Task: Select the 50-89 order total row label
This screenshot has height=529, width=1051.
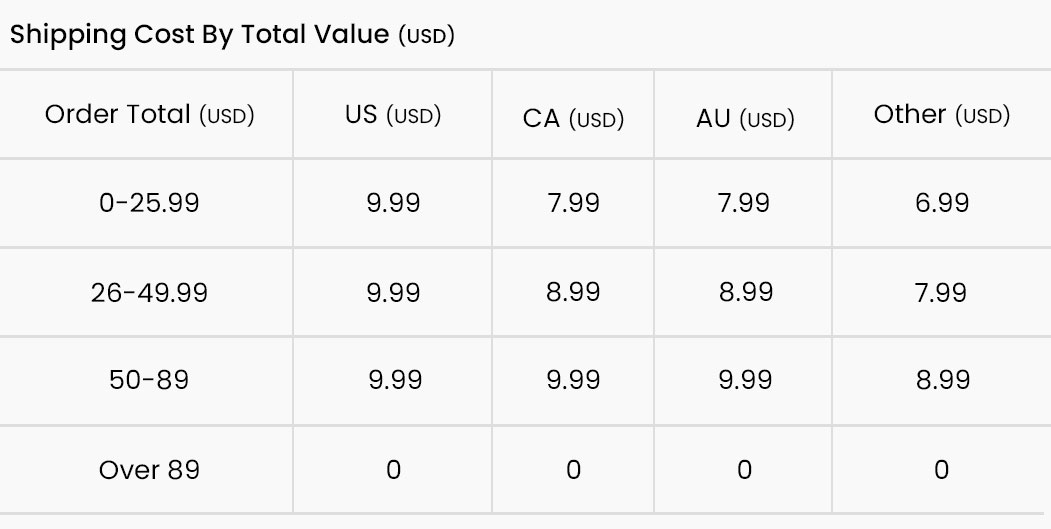Action: coord(149,380)
